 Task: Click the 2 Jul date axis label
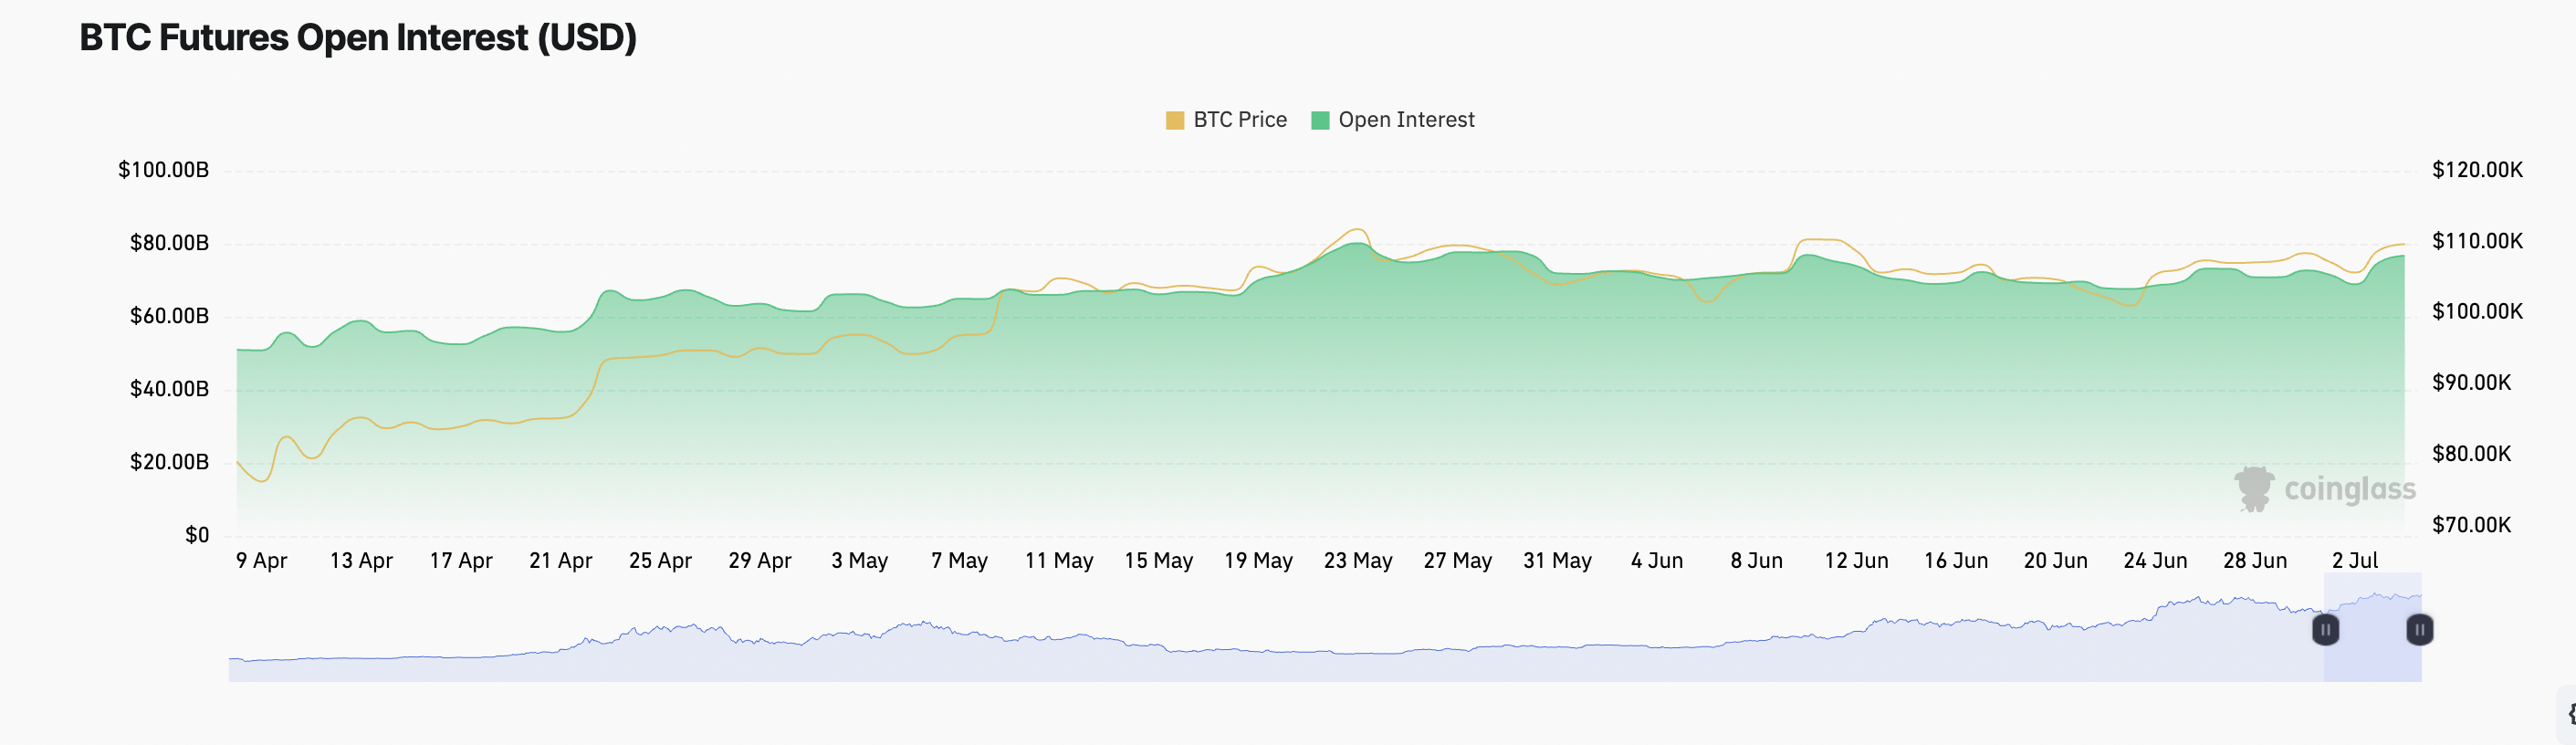(x=2355, y=561)
